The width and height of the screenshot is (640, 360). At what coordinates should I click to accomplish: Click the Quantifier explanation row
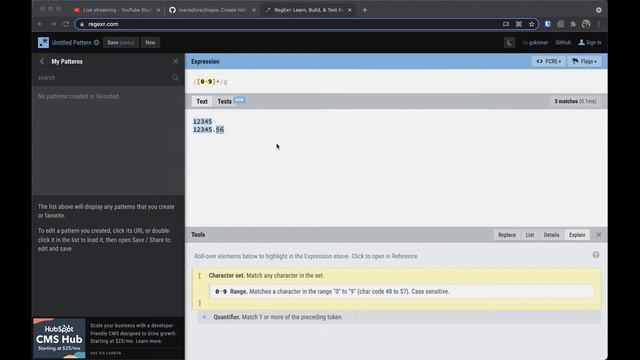[399, 317]
